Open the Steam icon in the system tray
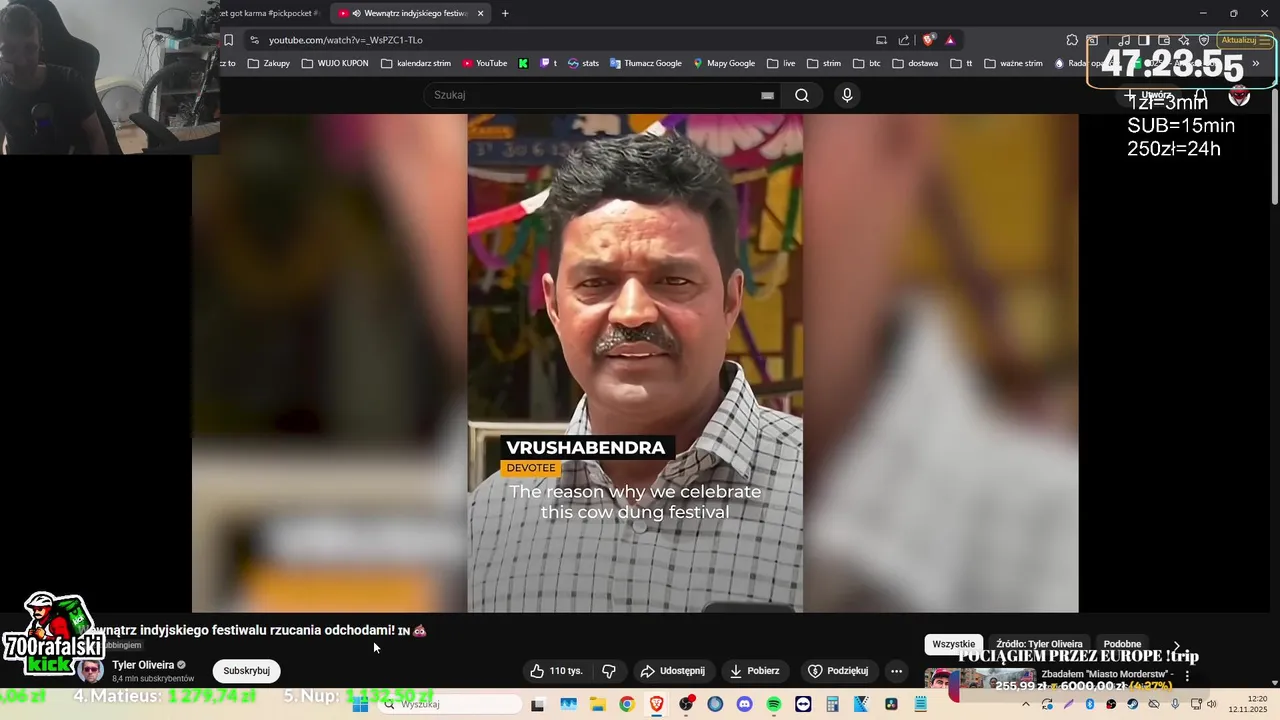1280x720 pixels. (1132, 704)
